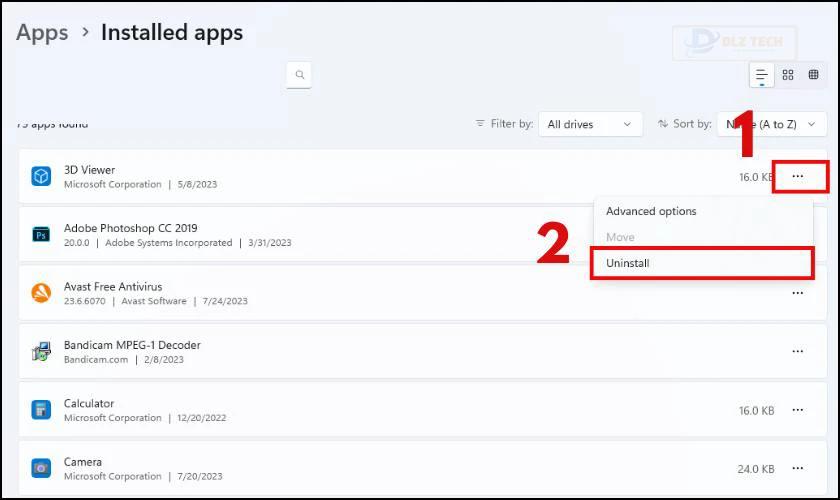Click the Sort by label
Viewport: 840px width, 500px height.
[x=692, y=124]
